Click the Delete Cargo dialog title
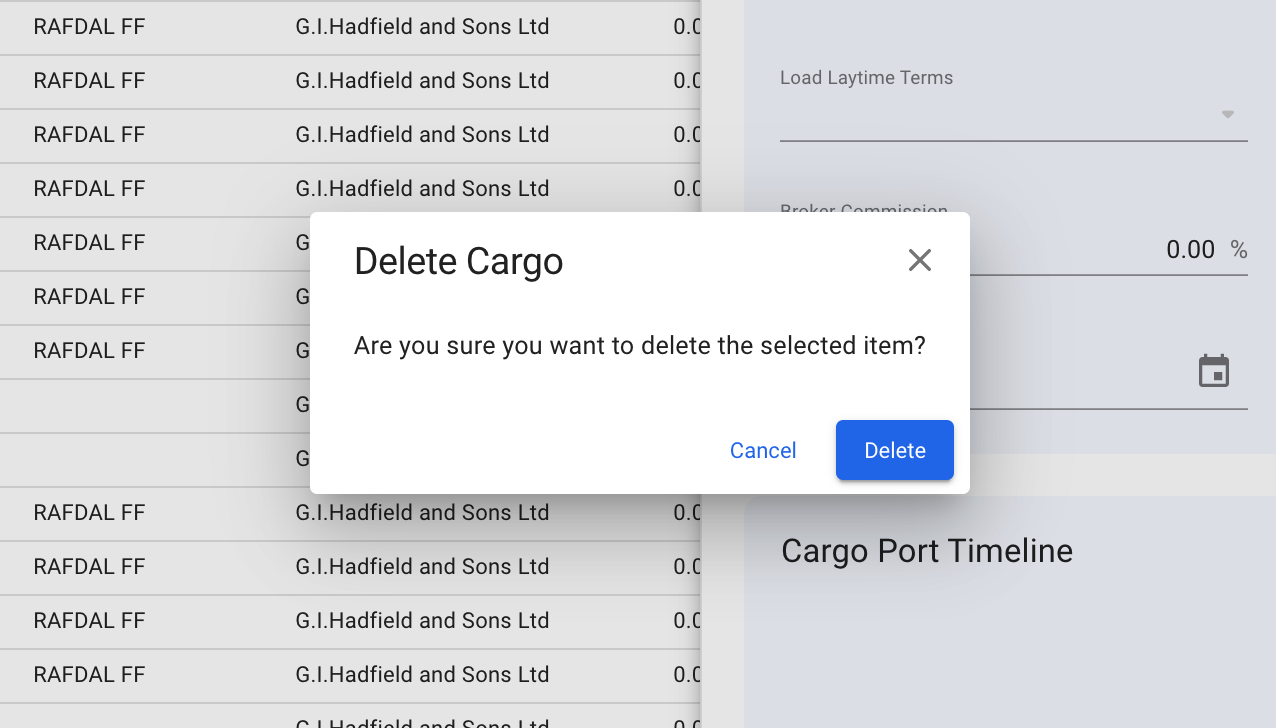Screen dimensions: 1276x728 click(458, 262)
